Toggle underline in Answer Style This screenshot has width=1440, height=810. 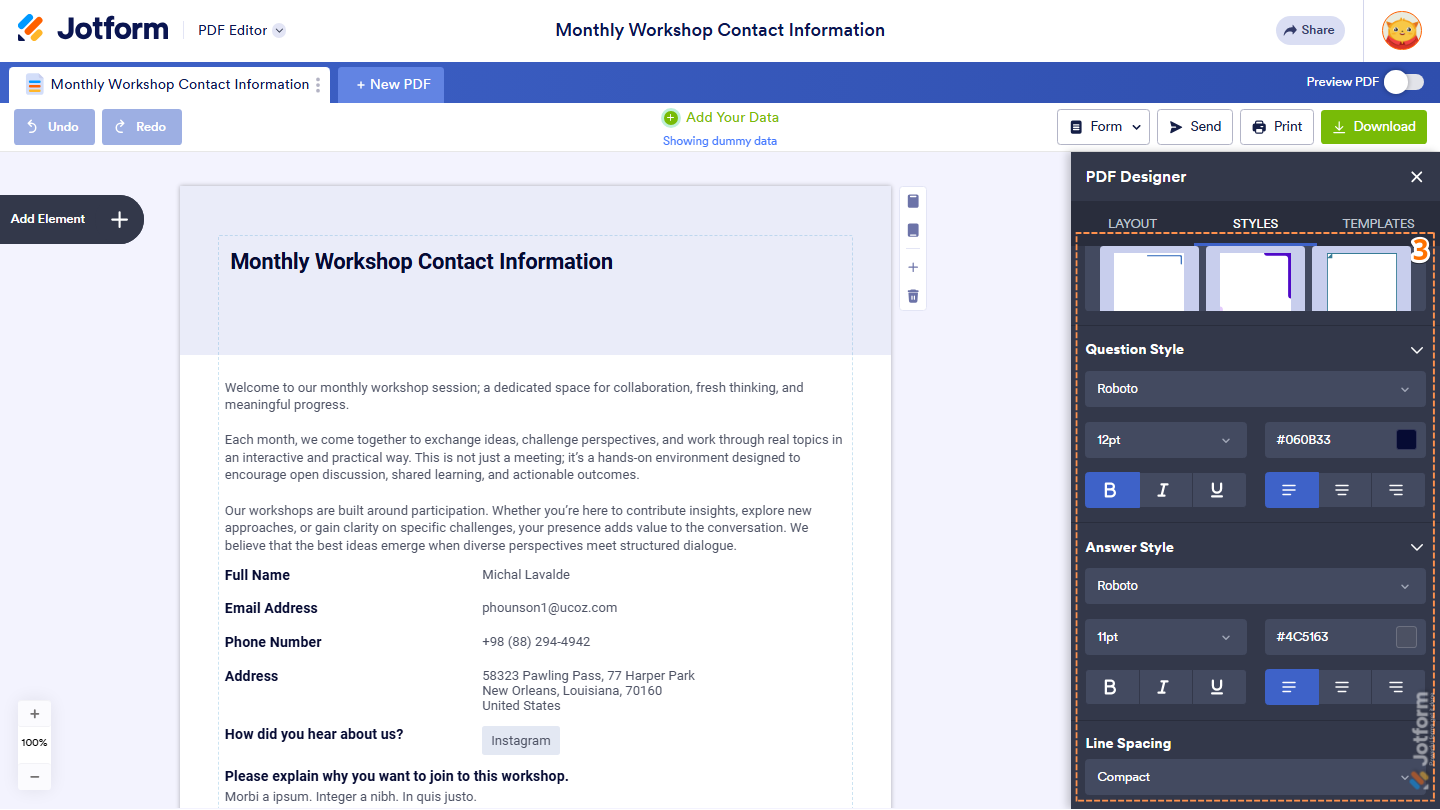pos(1219,687)
